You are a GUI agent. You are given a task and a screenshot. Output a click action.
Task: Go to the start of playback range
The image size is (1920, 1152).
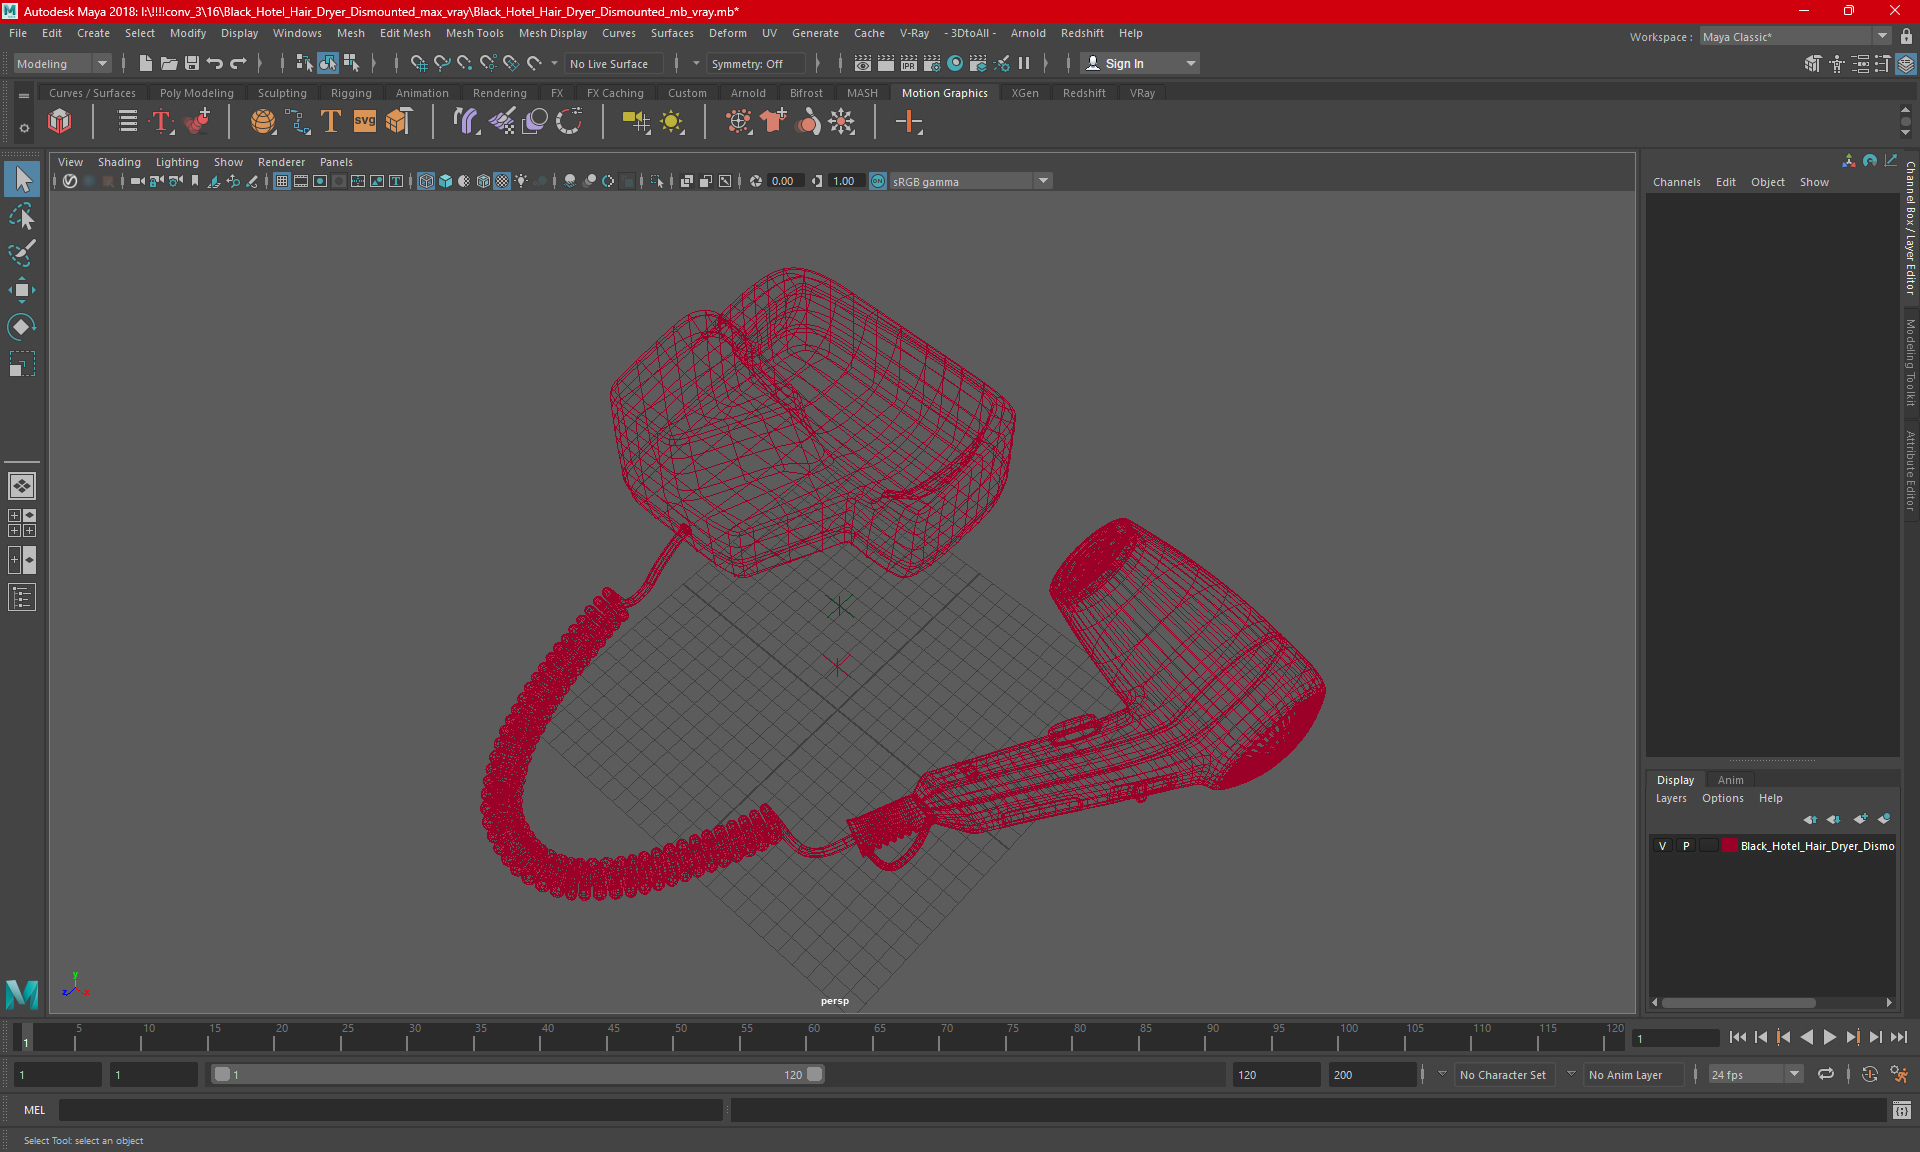1737,1037
